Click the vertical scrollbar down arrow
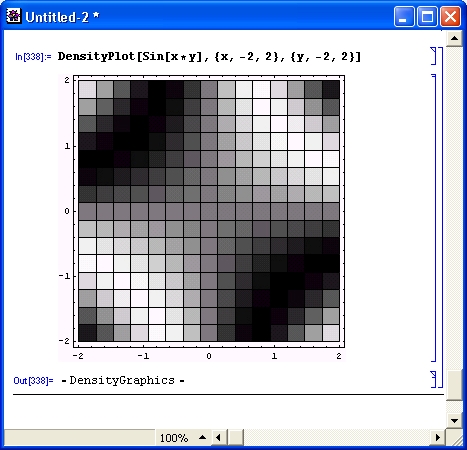The height and width of the screenshot is (450, 467). pos(454,421)
